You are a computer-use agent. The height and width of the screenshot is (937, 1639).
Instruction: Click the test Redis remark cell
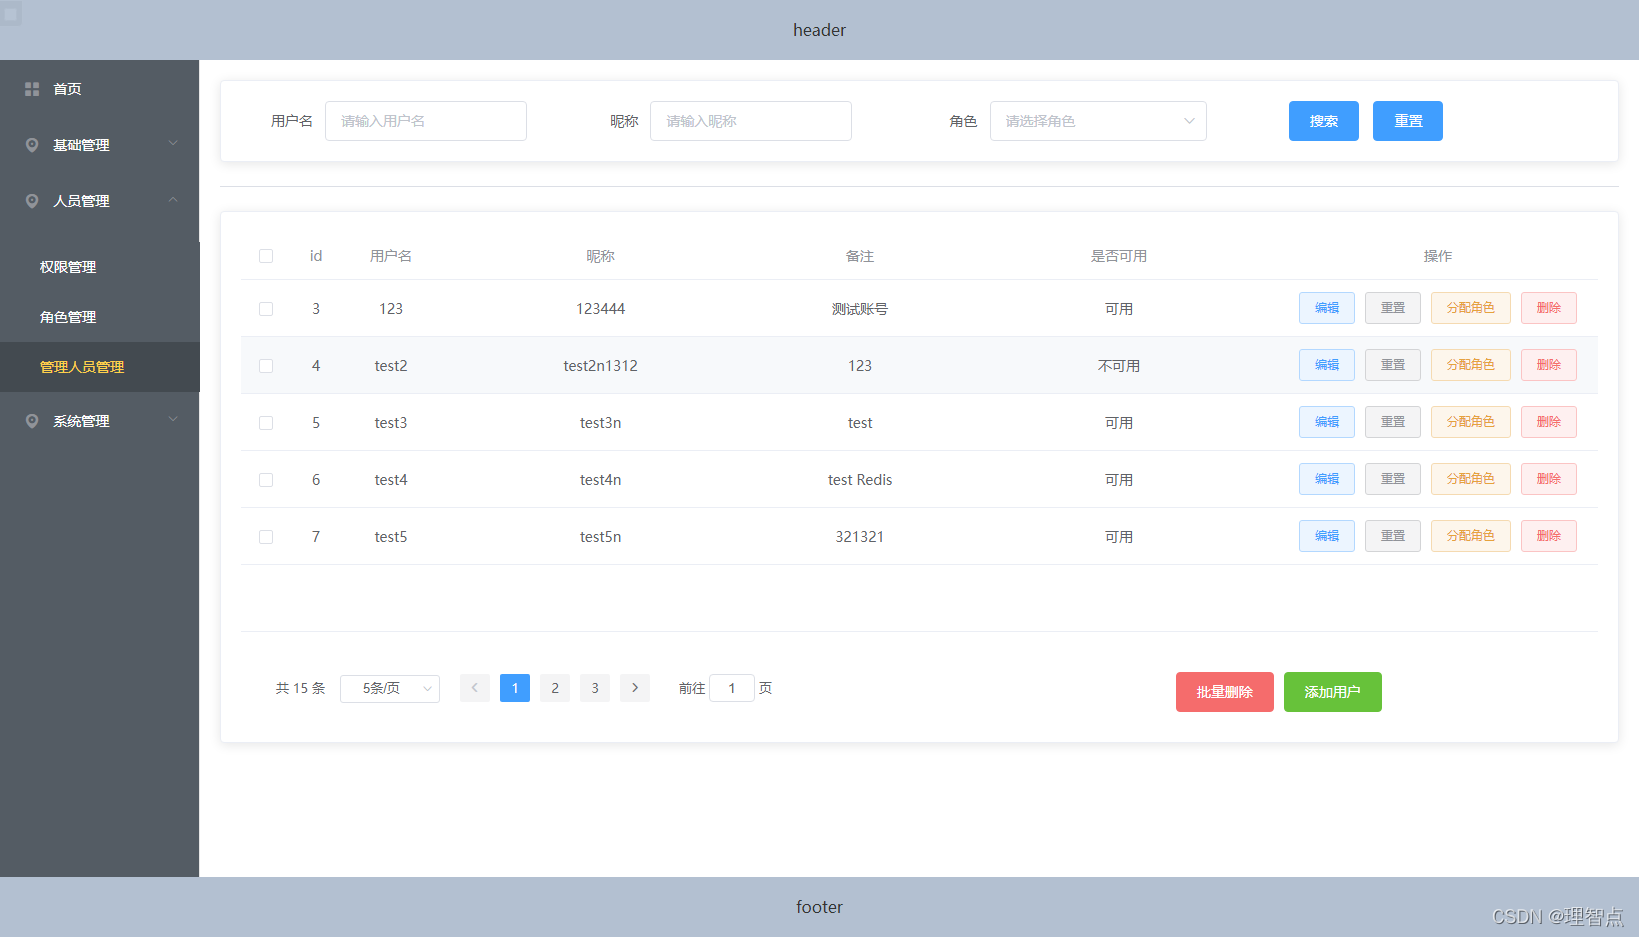[x=860, y=480]
